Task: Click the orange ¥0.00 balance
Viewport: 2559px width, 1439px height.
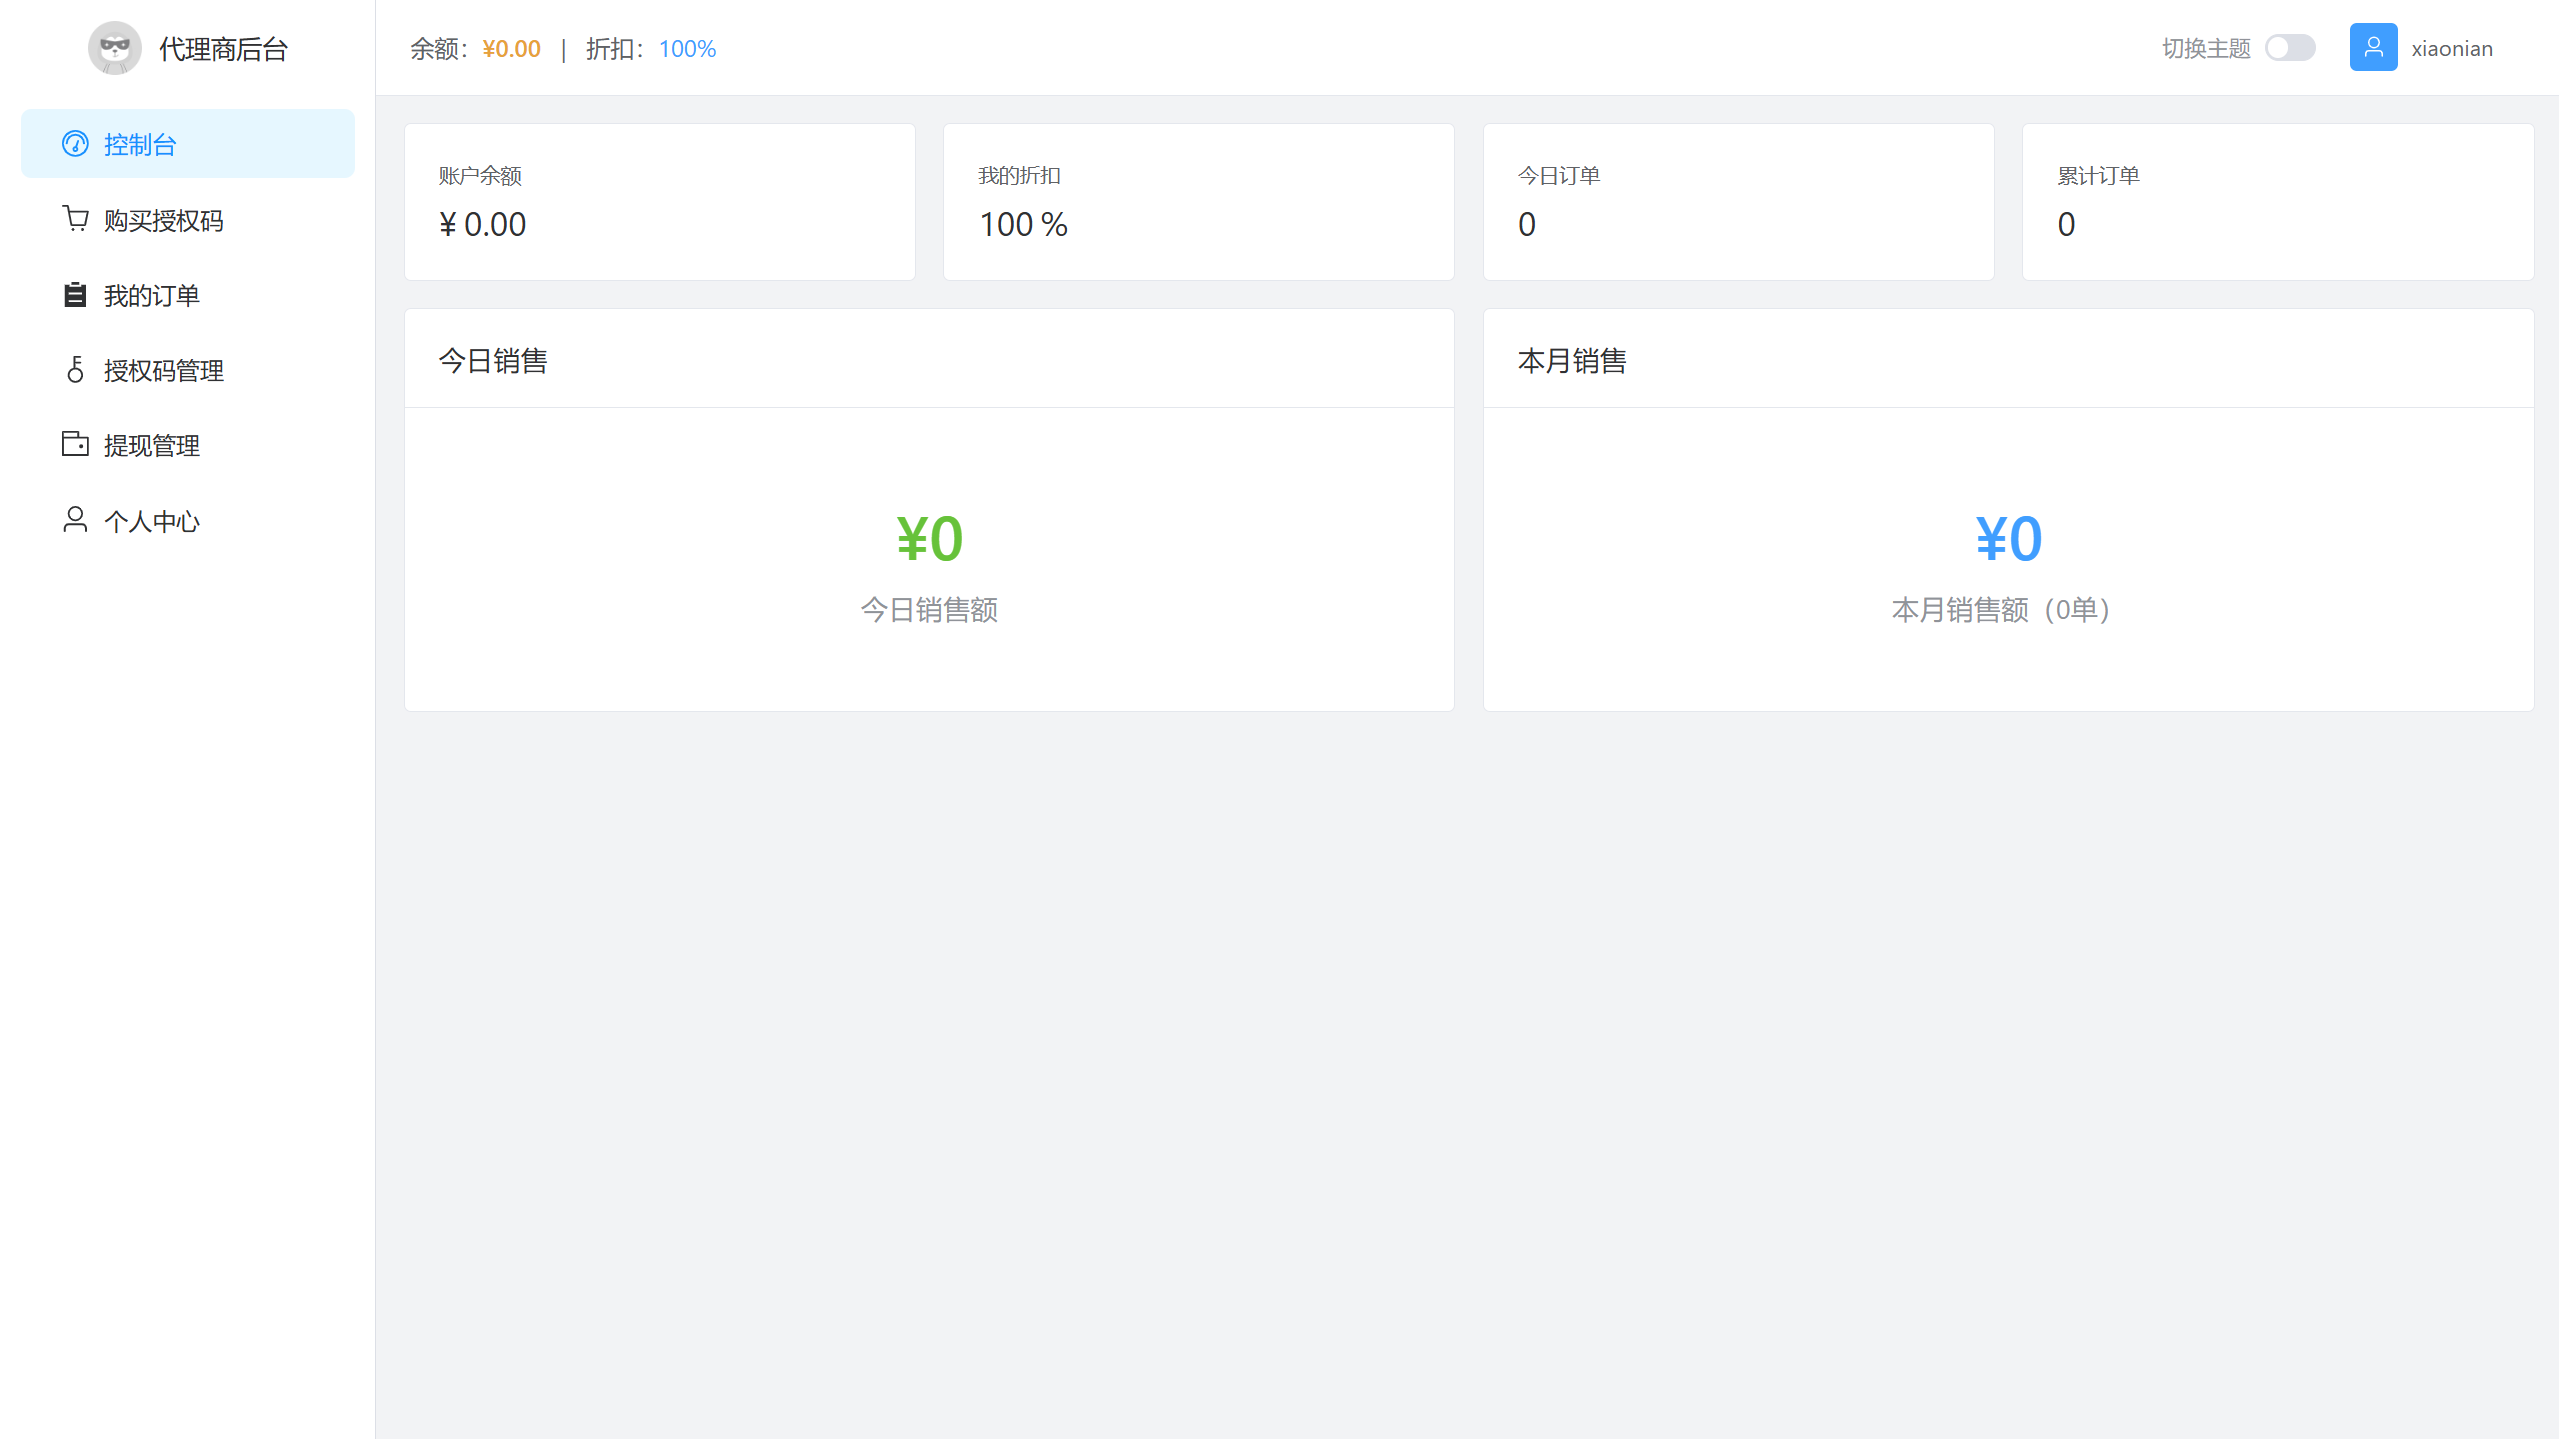Action: pos(511,49)
